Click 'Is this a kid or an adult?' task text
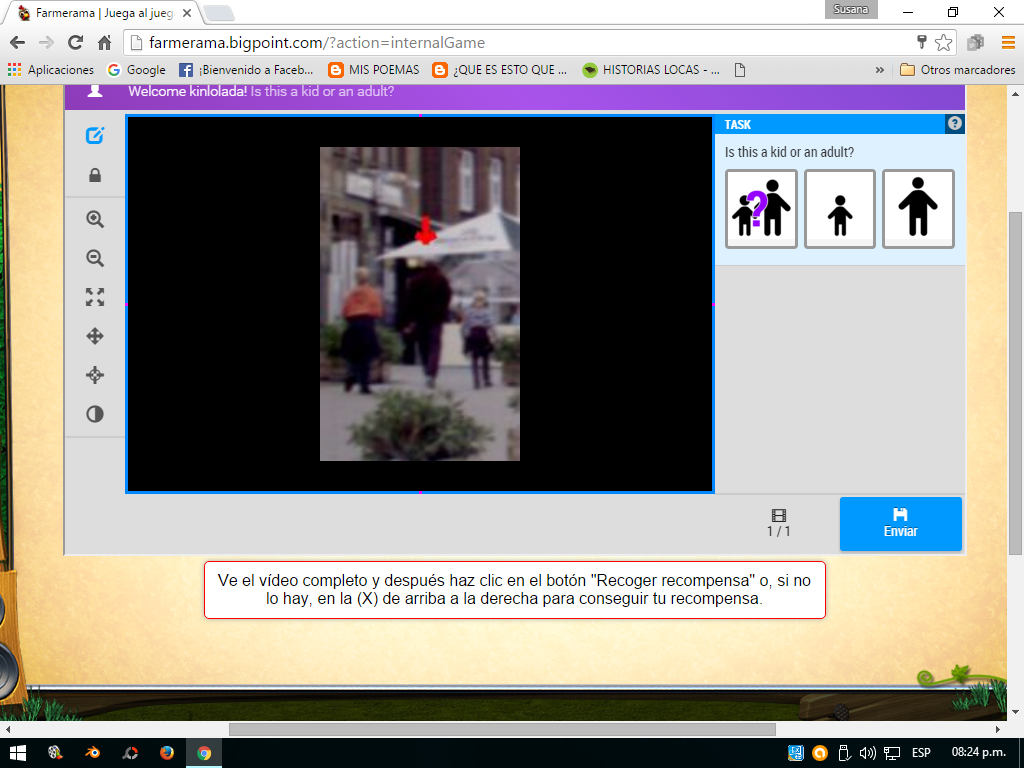 tap(789, 152)
